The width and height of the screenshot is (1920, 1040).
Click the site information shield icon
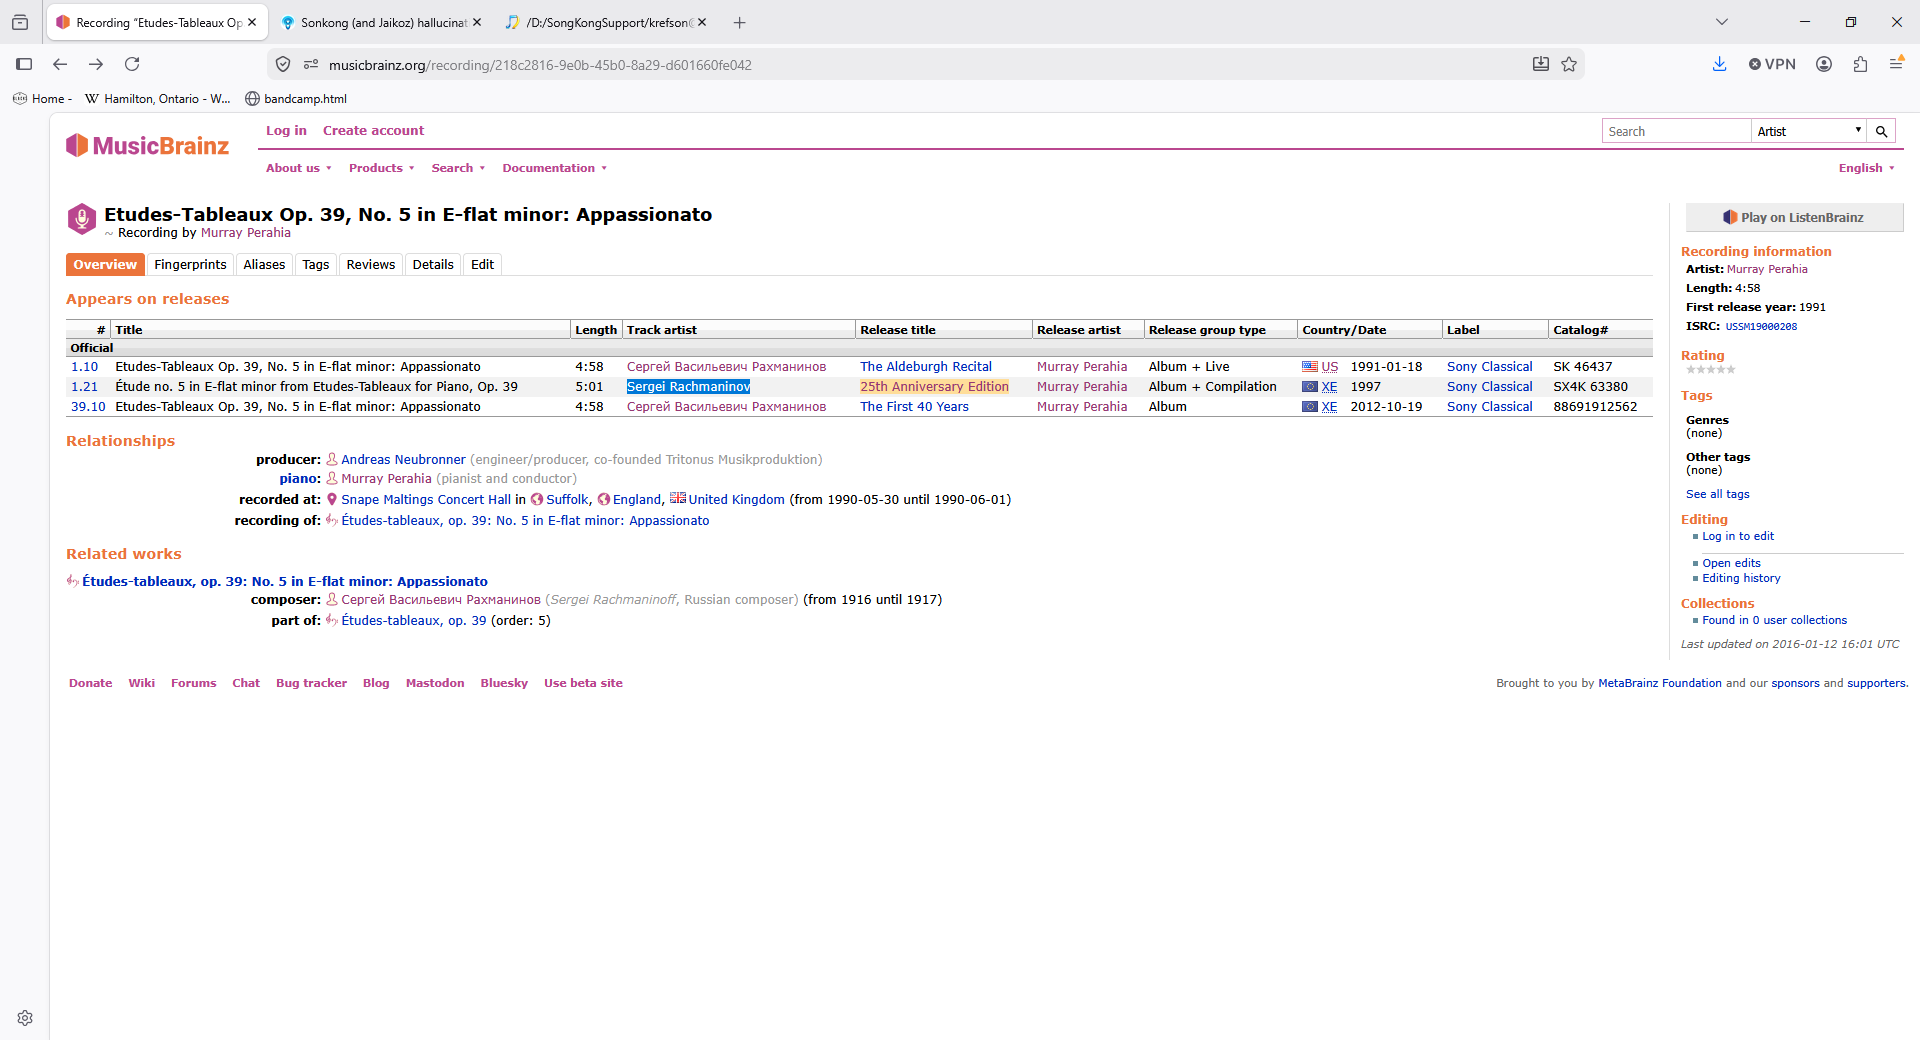tap(283, 64)
